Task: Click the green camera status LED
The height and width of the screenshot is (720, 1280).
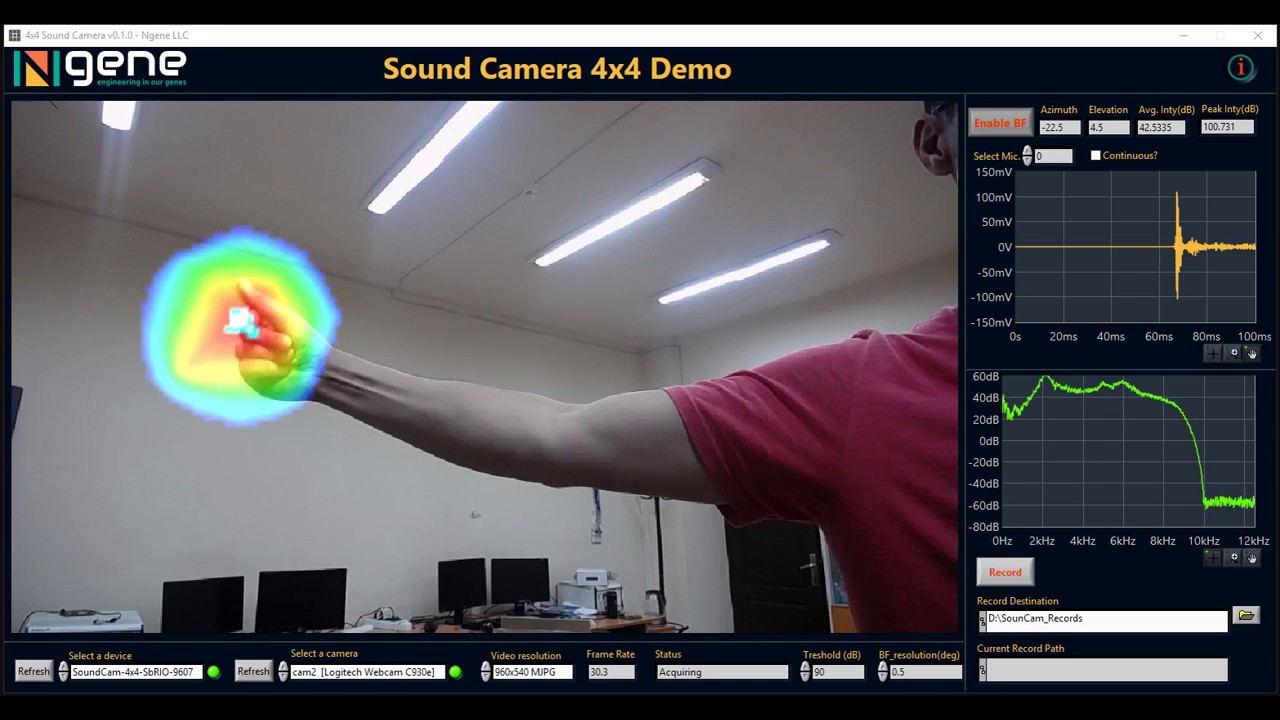Action: (x=455, y=672)
